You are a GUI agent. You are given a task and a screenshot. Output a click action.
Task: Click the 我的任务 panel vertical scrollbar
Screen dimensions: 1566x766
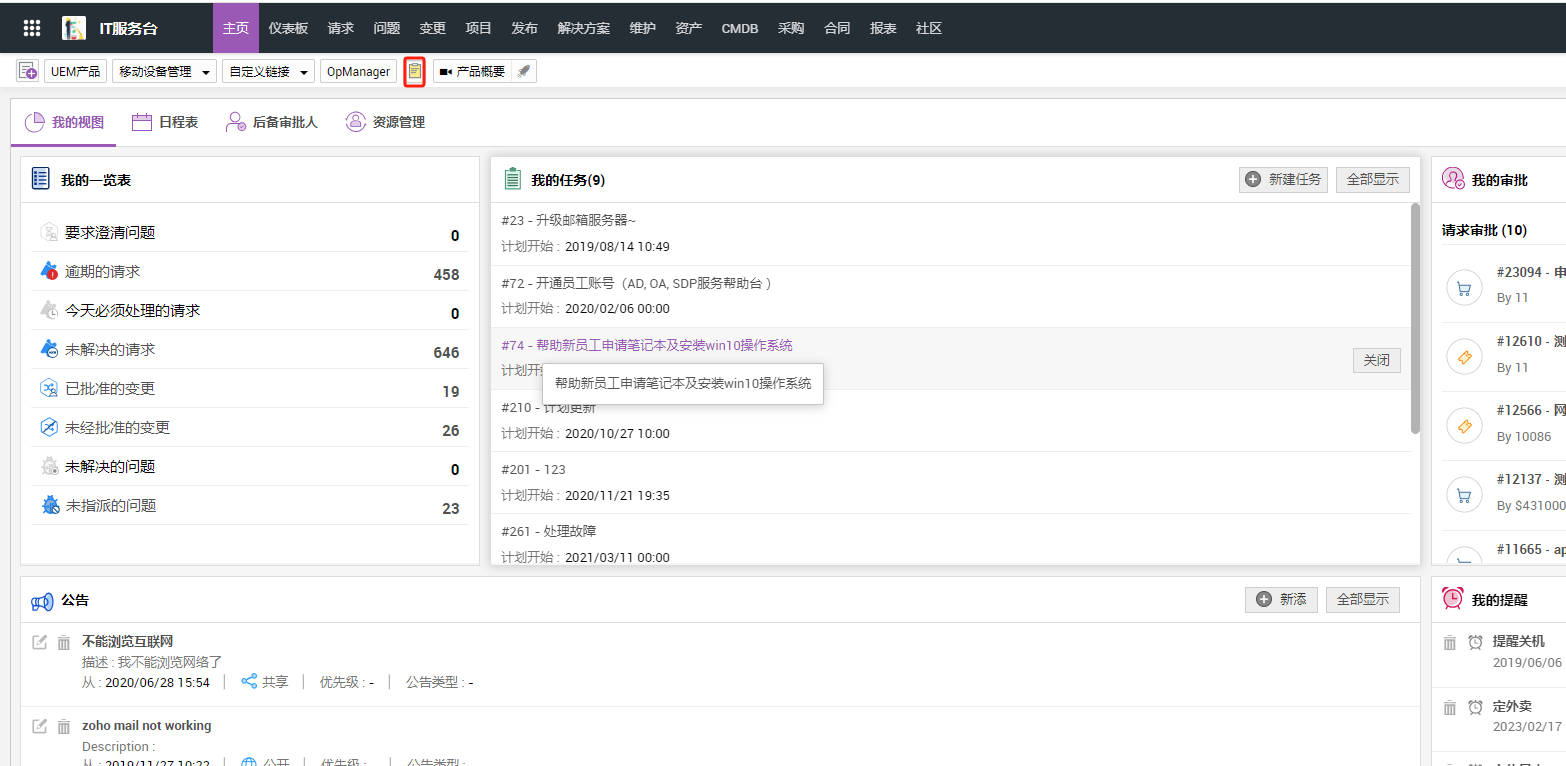(1415, 318)
